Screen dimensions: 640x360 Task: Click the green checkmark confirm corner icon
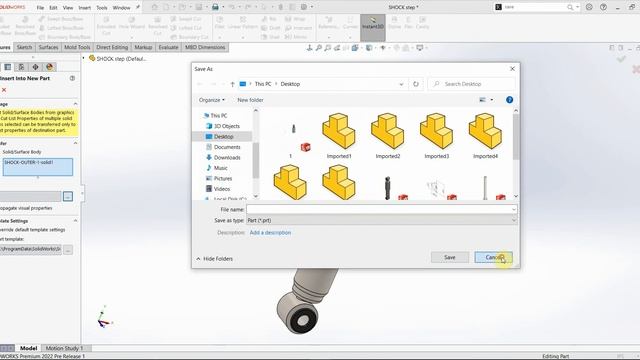point(621,60)
